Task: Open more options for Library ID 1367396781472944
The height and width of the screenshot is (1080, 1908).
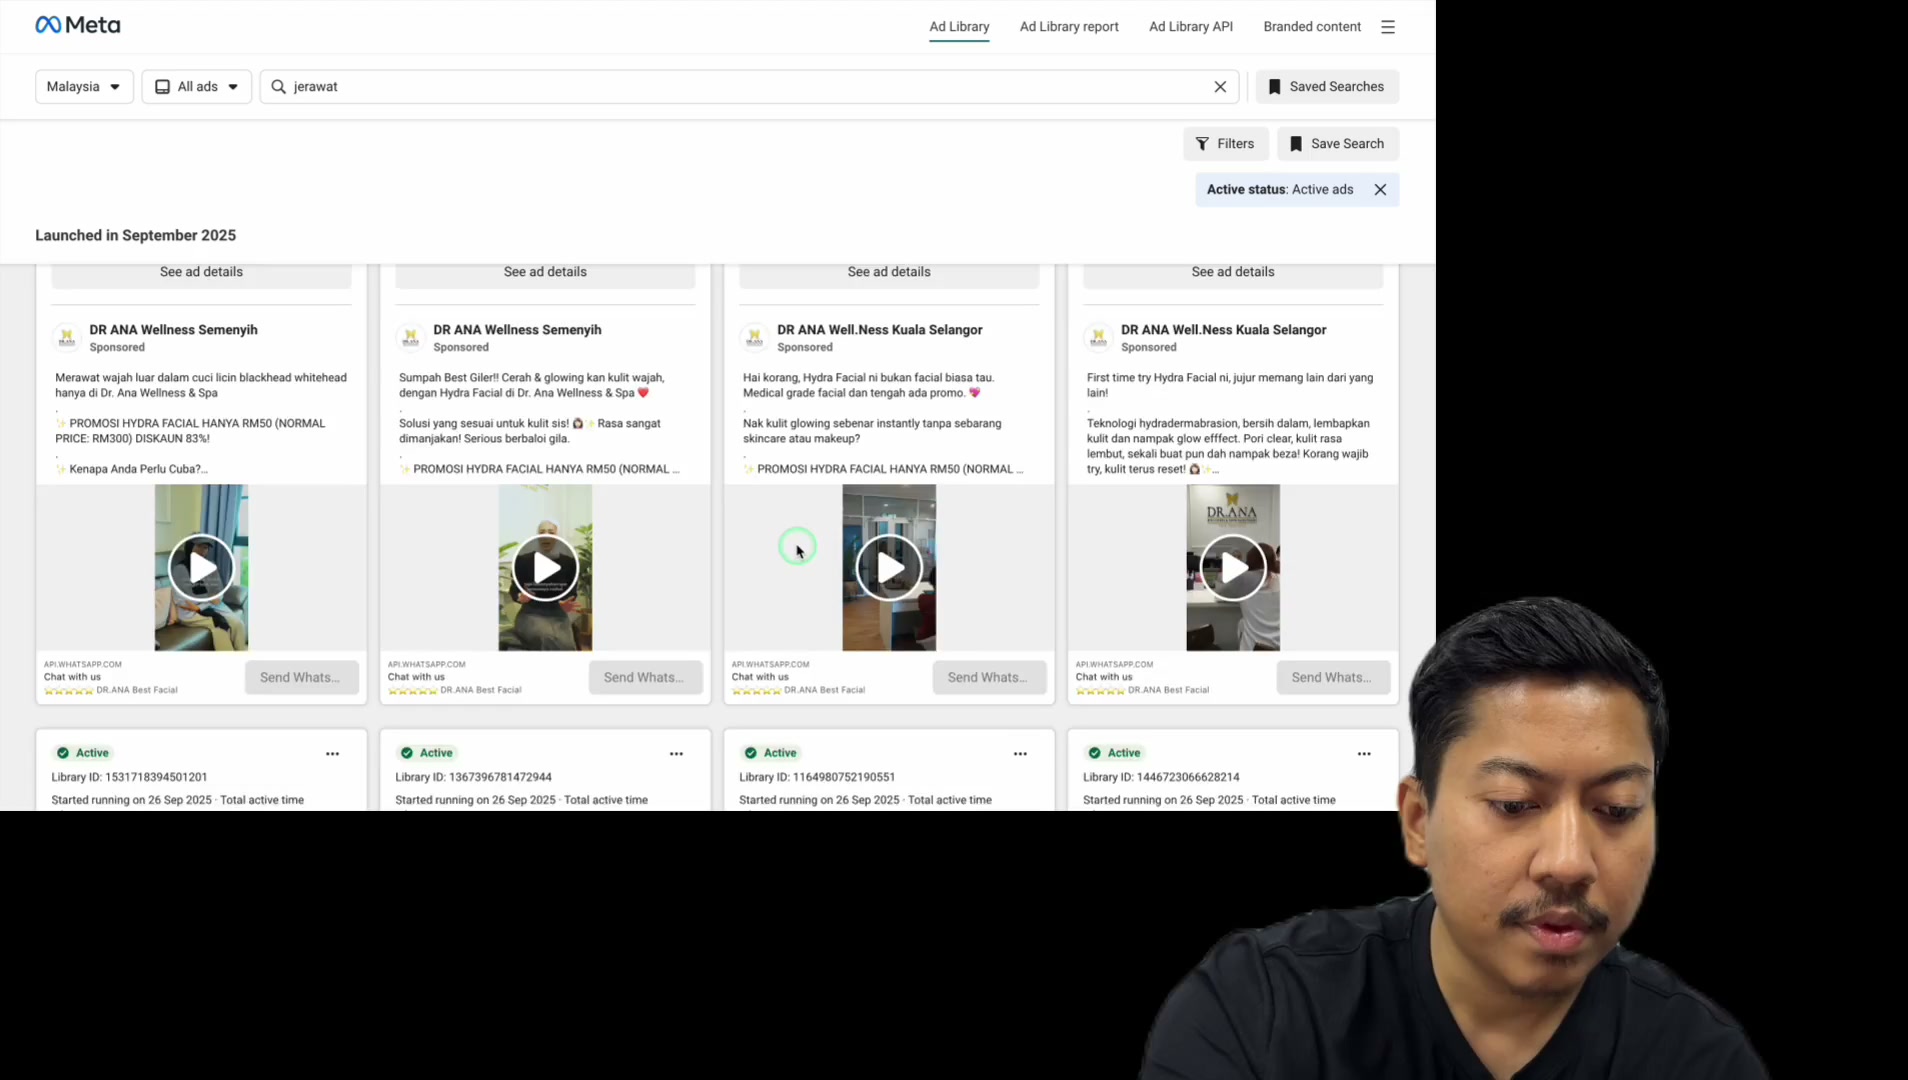Action: pyautogui.click(x=676, y=754)
